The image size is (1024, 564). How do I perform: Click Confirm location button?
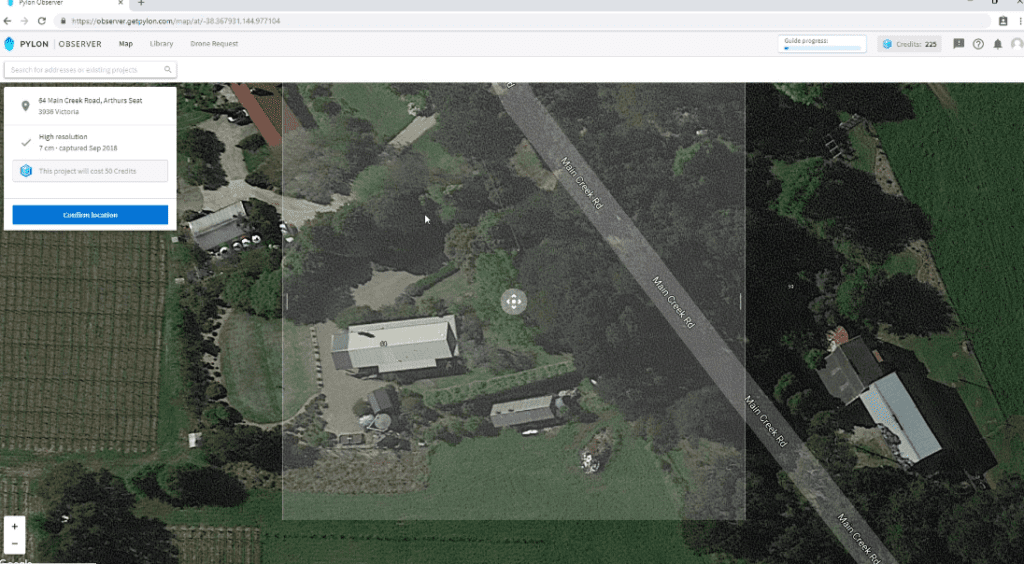[x=90, y=215]
